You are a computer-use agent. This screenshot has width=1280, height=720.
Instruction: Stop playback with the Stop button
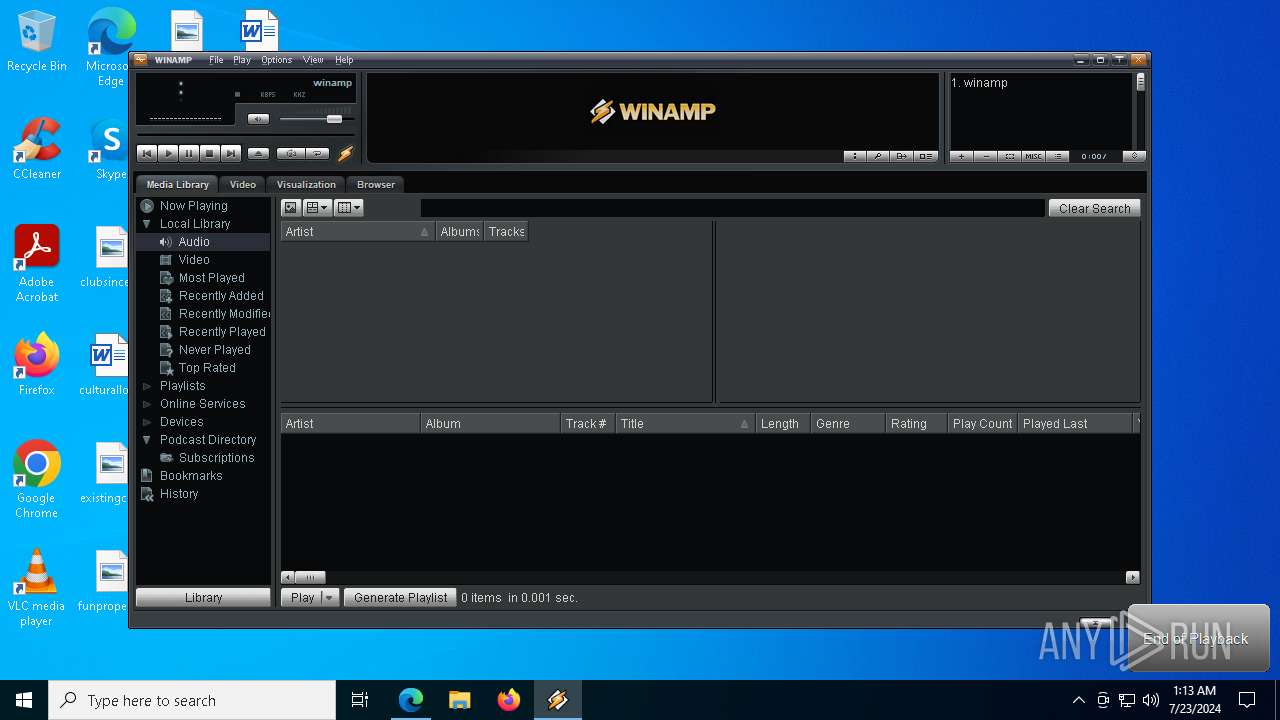pyautogui.click(x=210, y=154)
